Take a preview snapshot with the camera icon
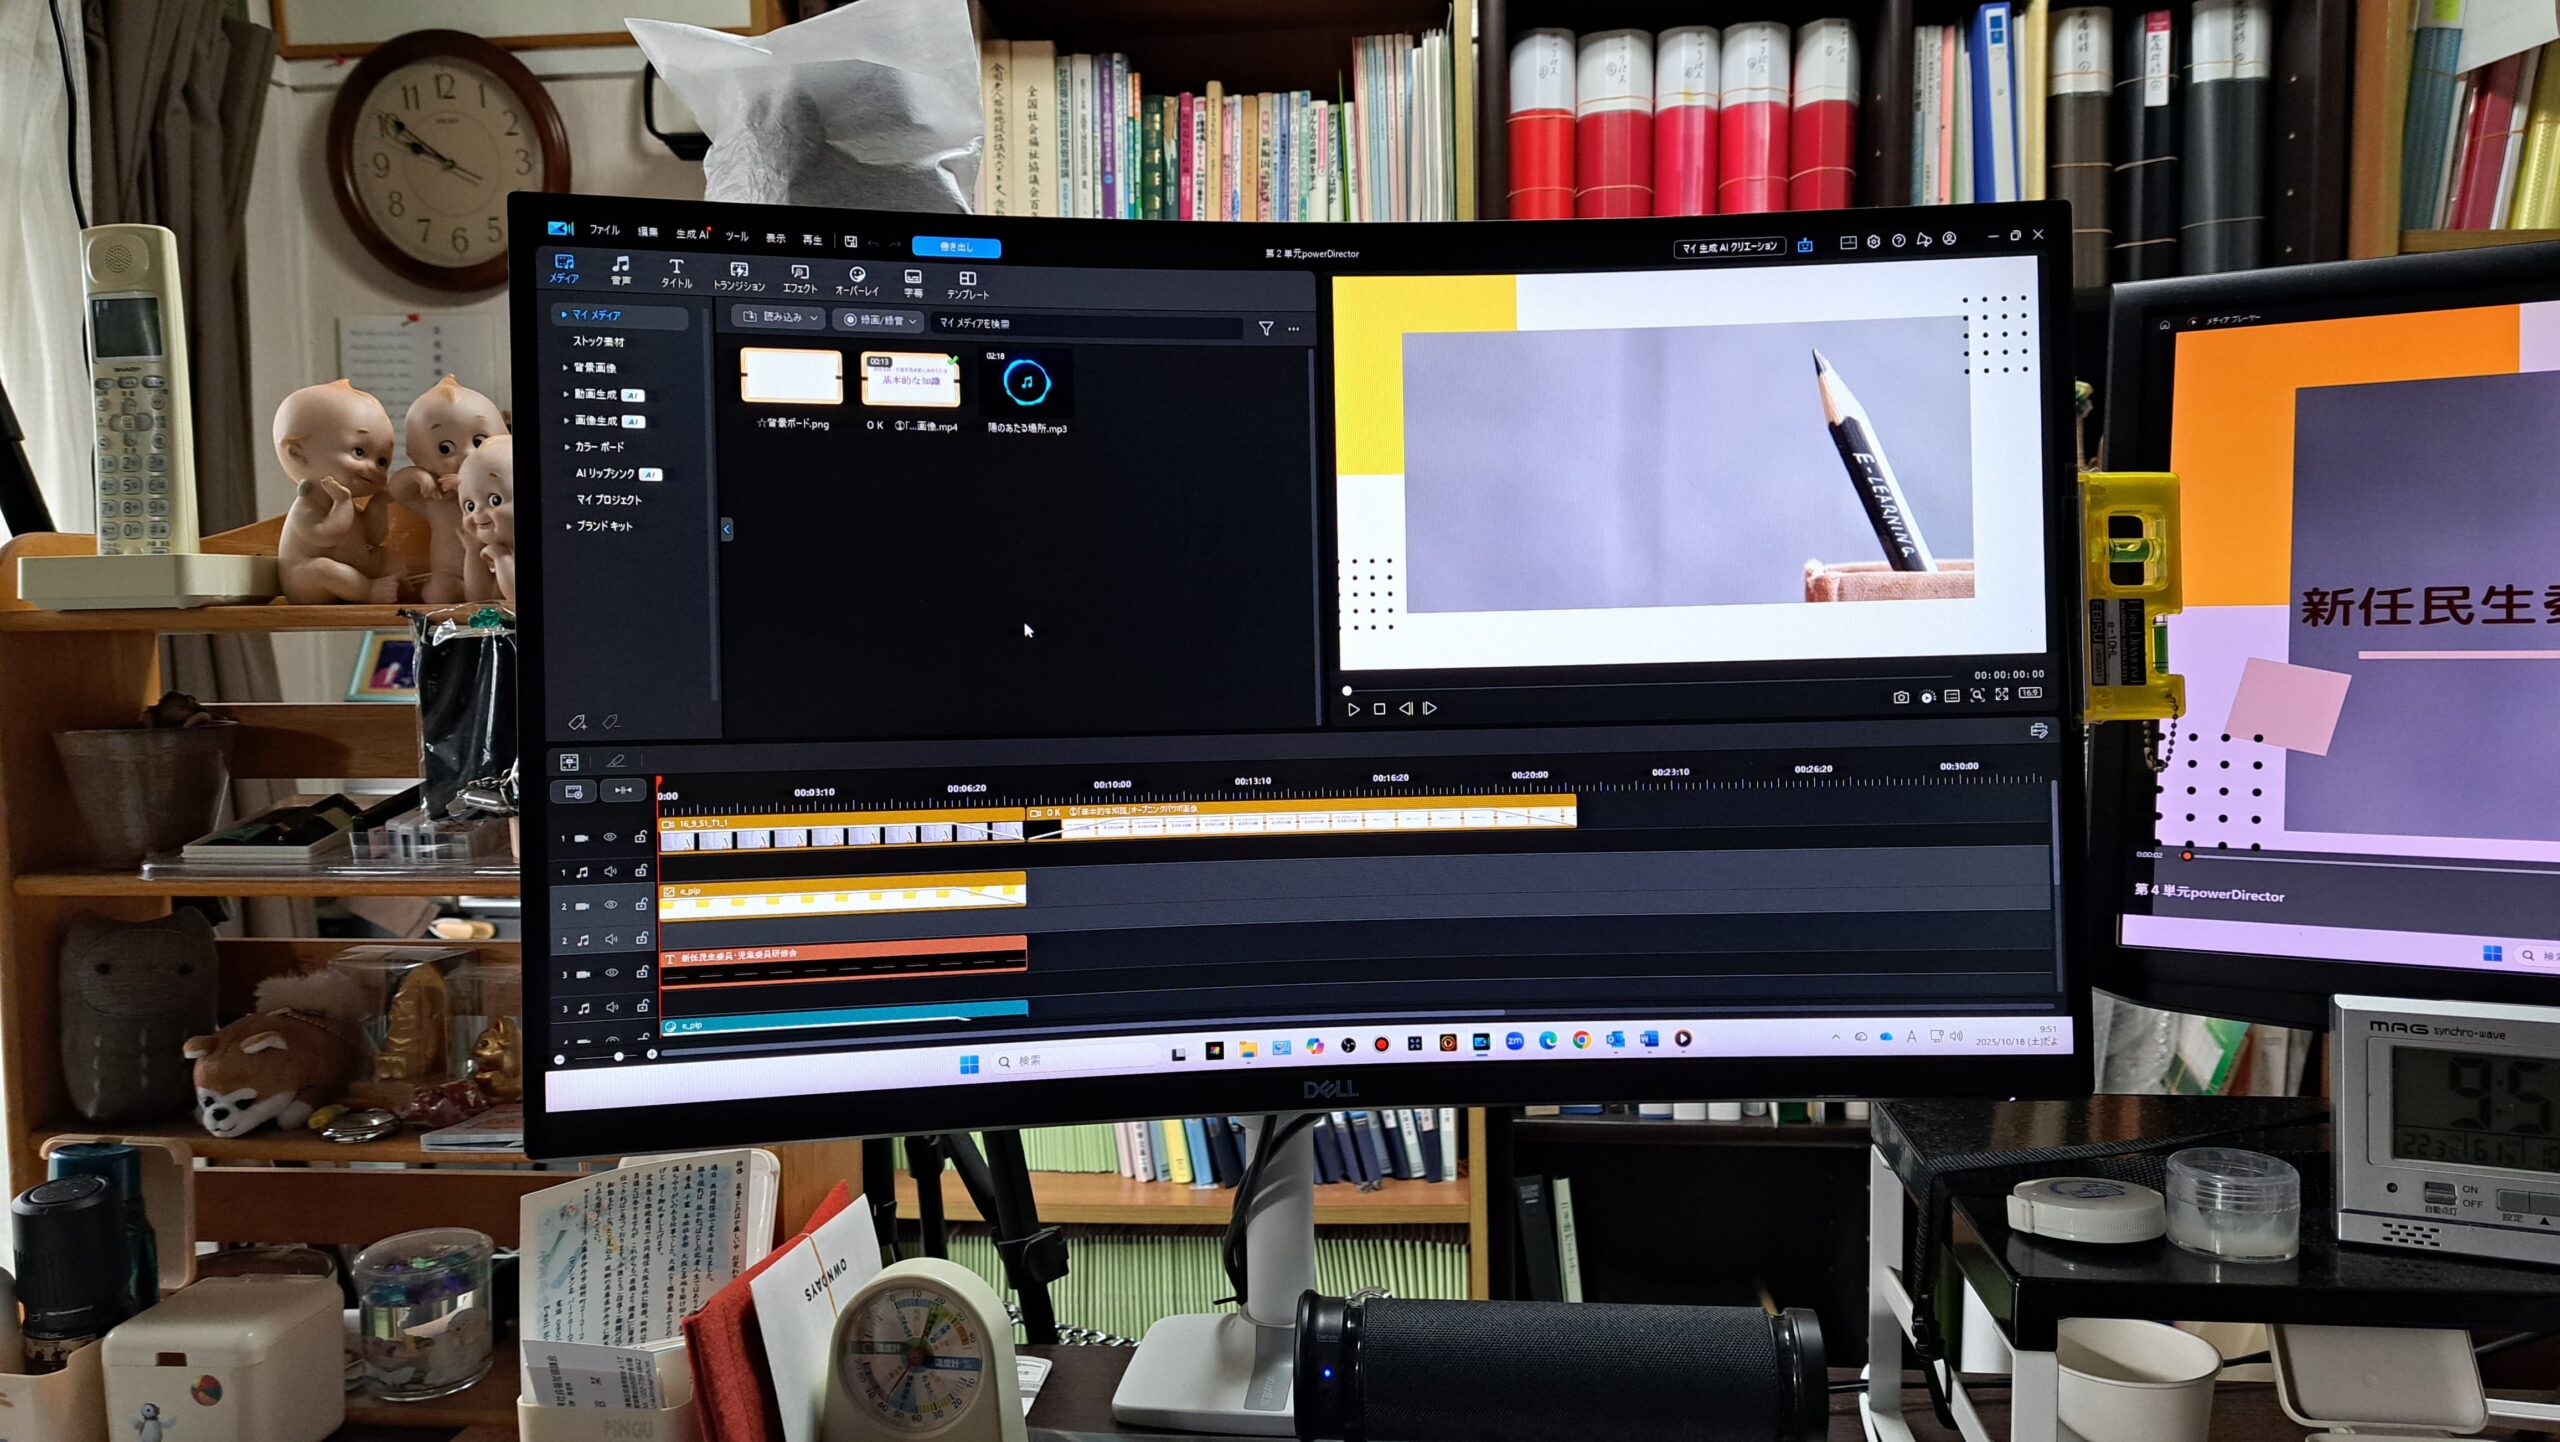This screenshot has width=2560, height=1442. (x=1900, y=697)
